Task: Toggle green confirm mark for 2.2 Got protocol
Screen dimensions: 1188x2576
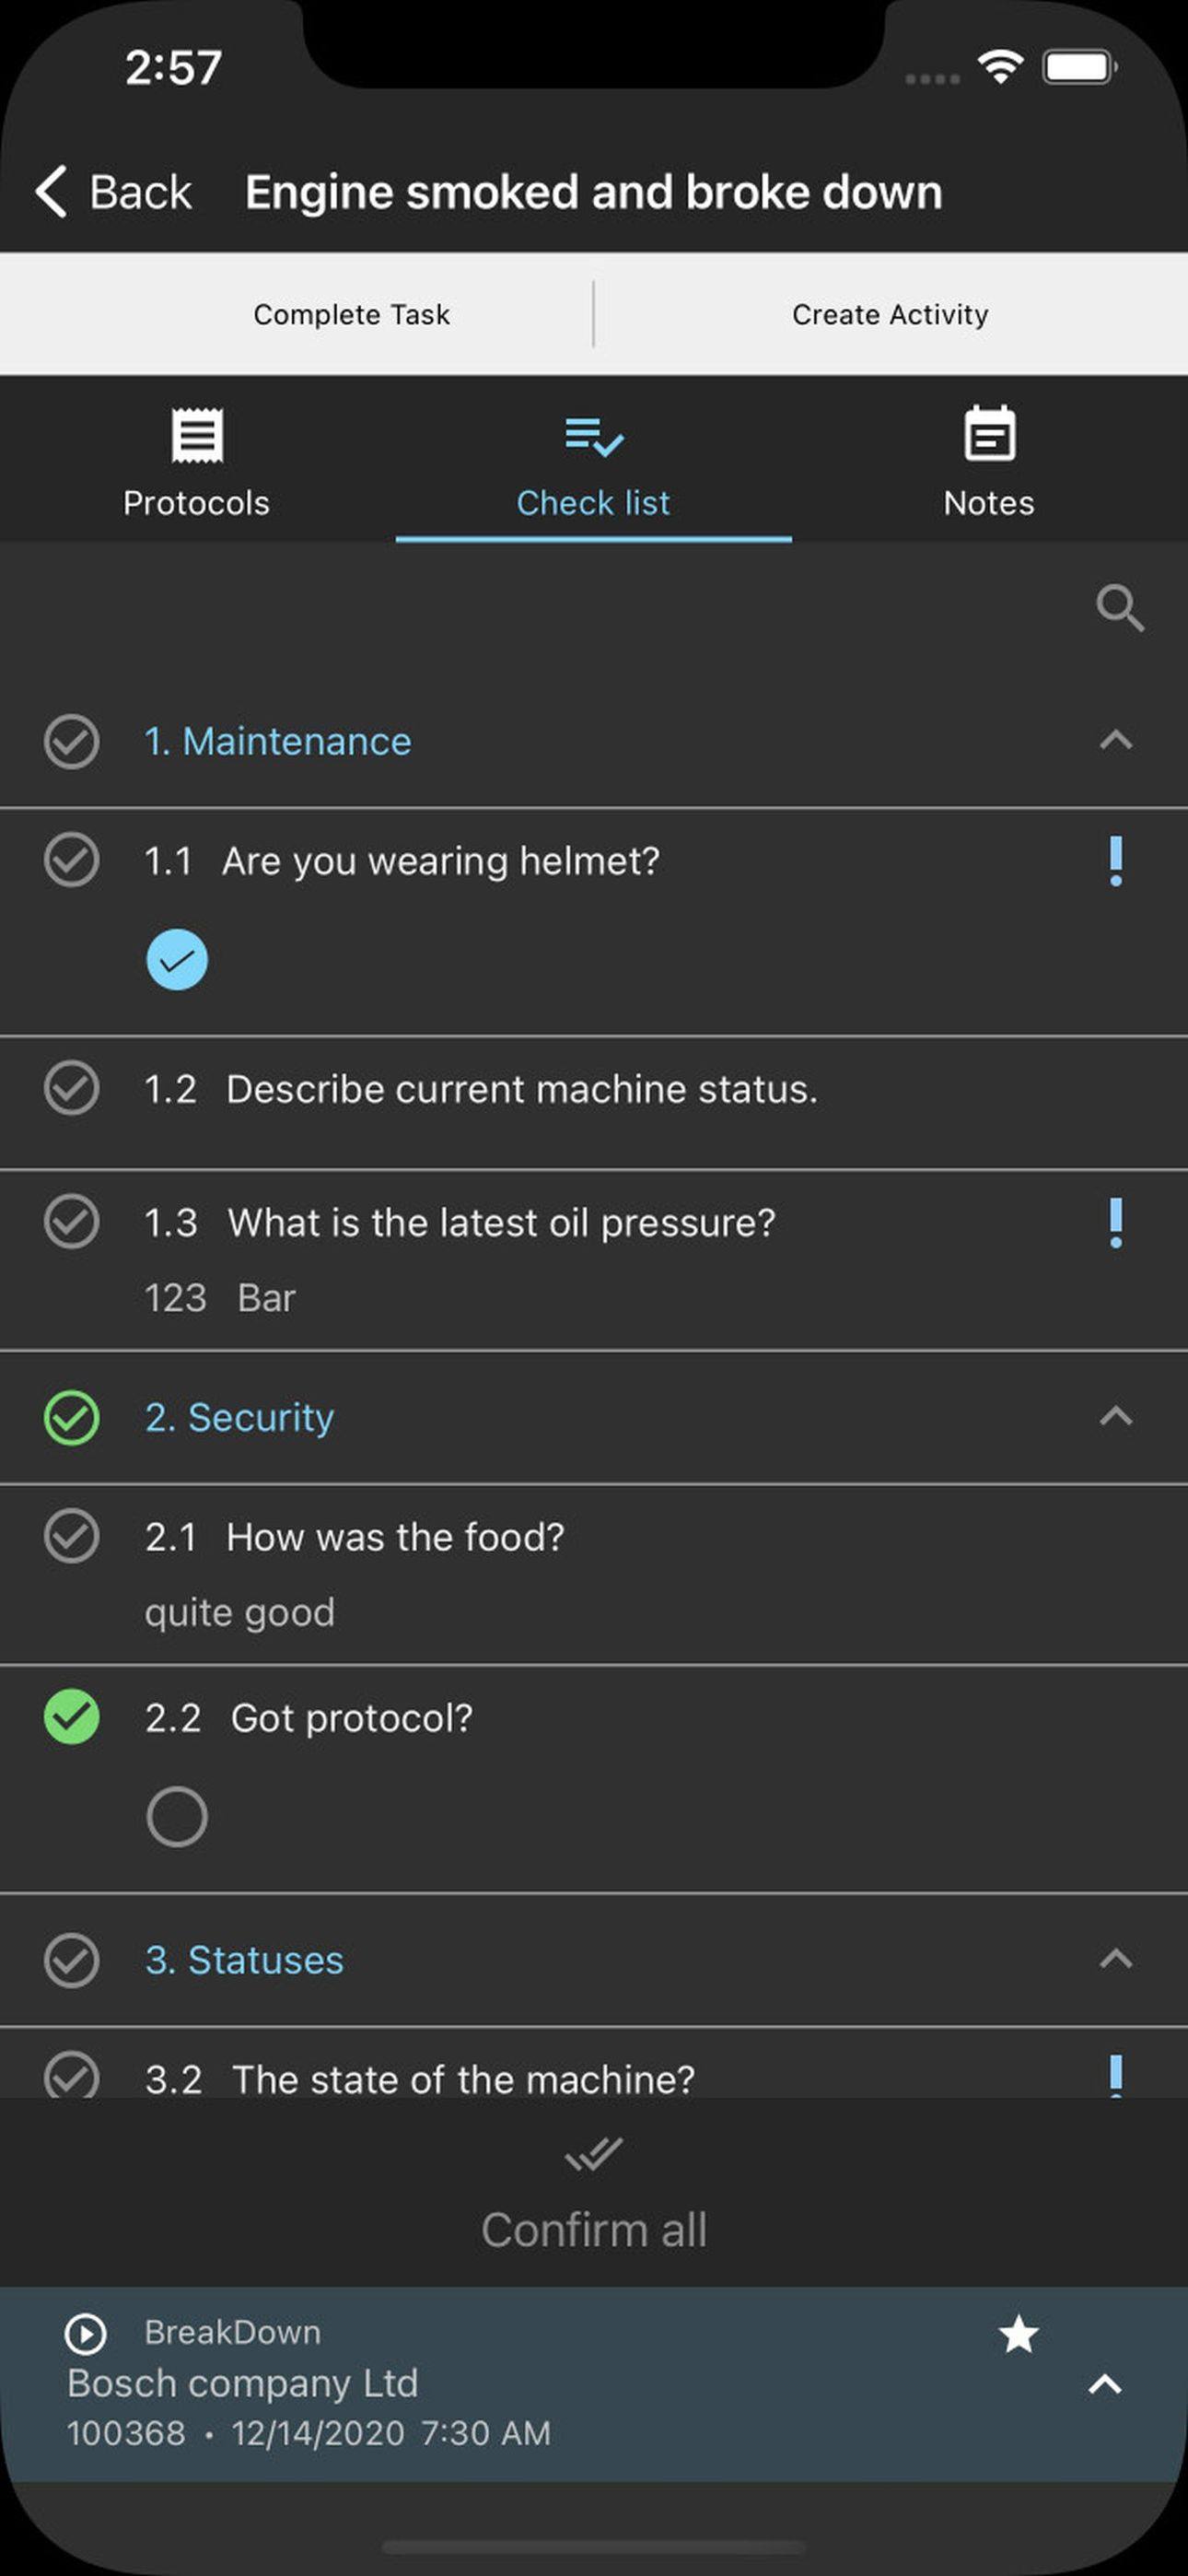Action: click(72, 1717)
